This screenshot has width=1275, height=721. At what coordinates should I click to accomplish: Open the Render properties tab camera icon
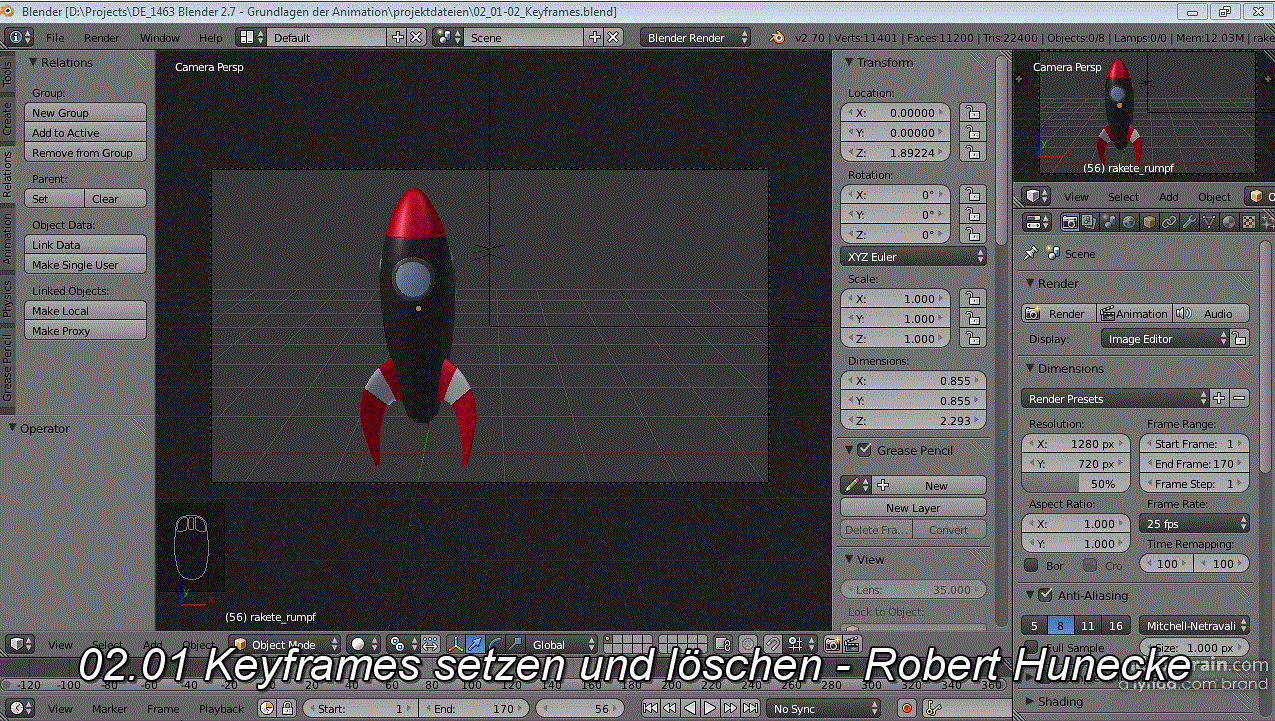(x=1069, y=222)
